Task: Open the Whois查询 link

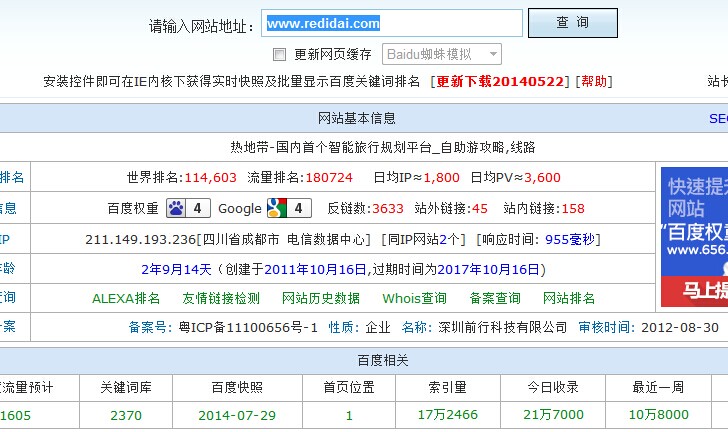Action: [414, 298]
